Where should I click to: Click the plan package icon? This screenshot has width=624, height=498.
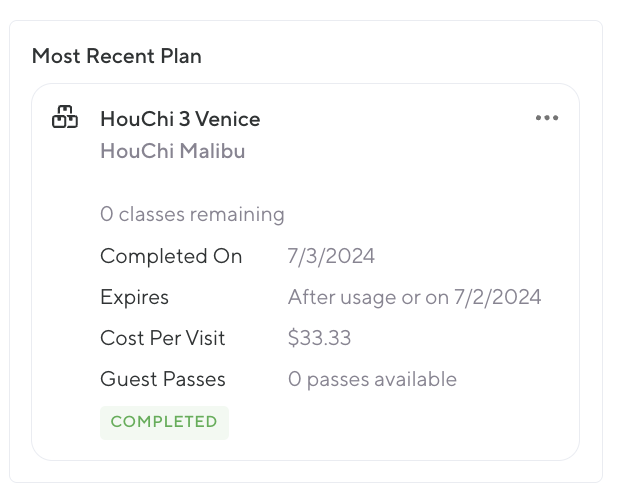point(65,118)
